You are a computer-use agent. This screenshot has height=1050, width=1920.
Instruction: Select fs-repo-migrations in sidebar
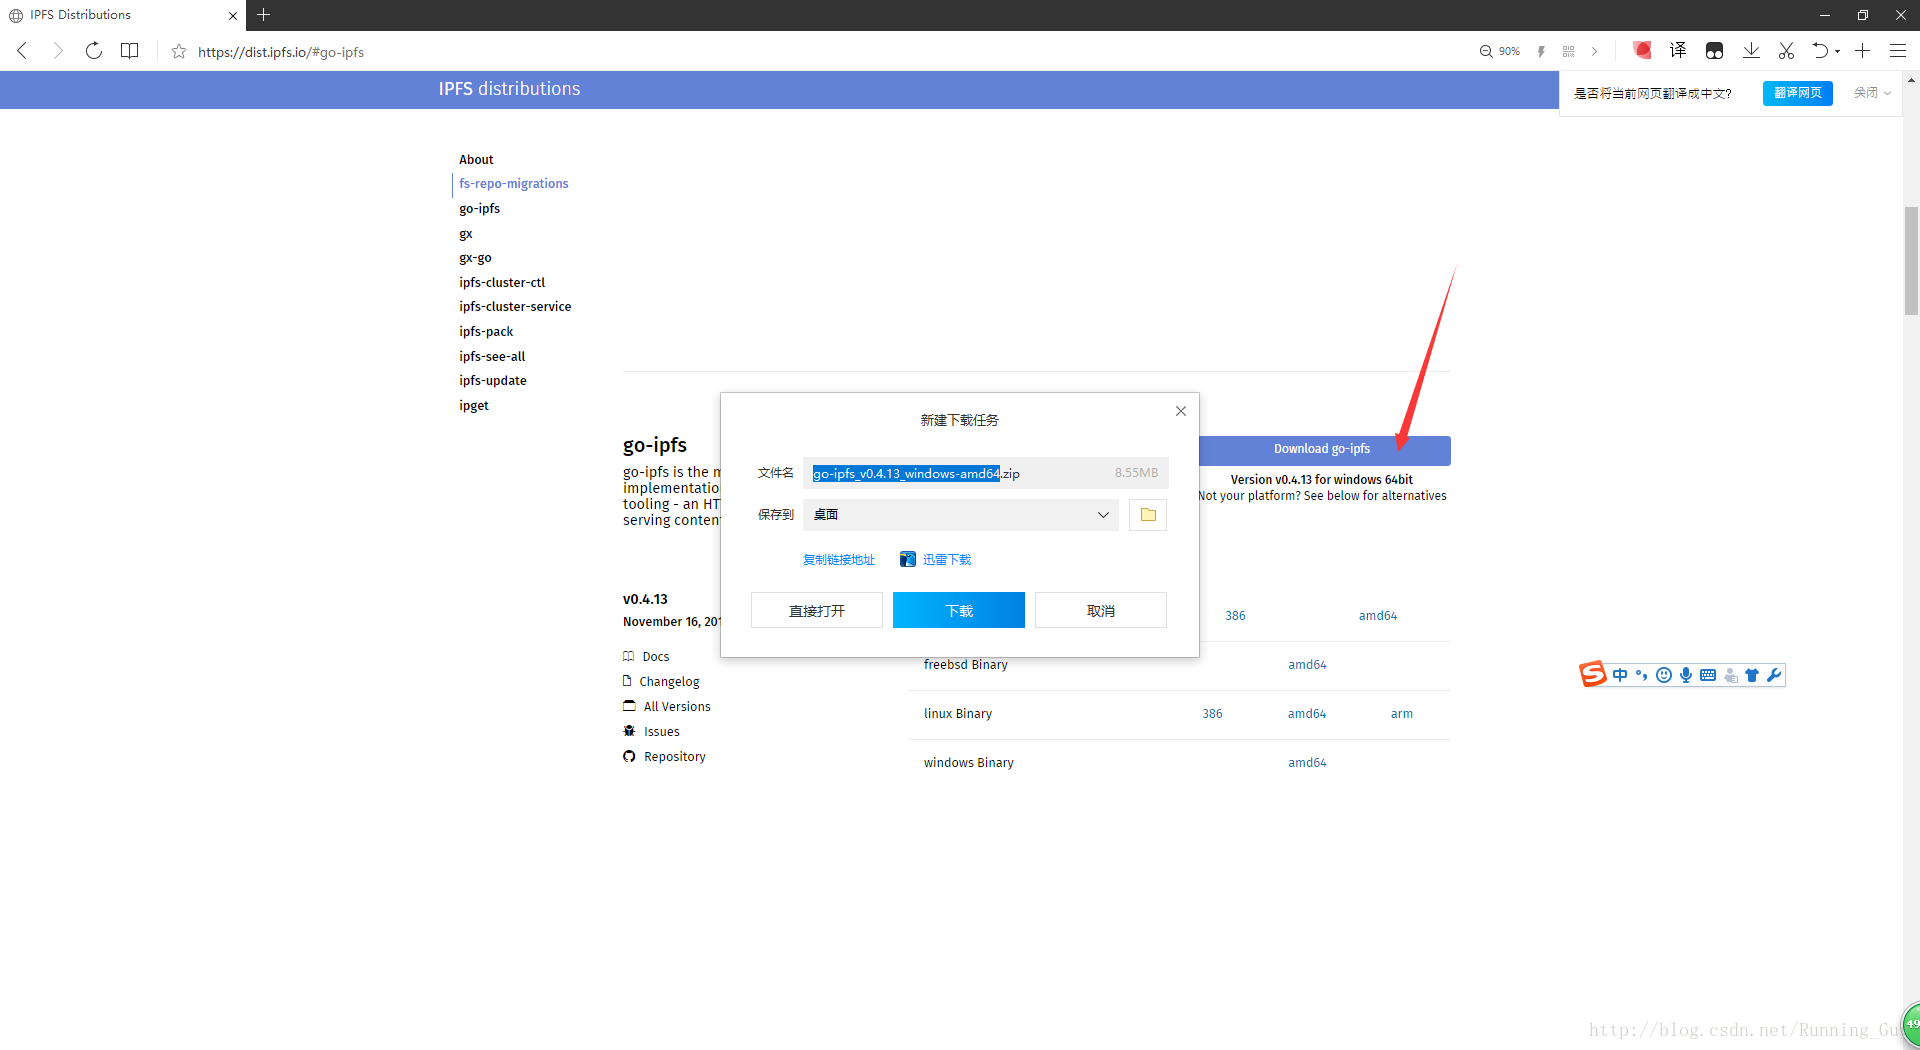(x=513, y=184)
